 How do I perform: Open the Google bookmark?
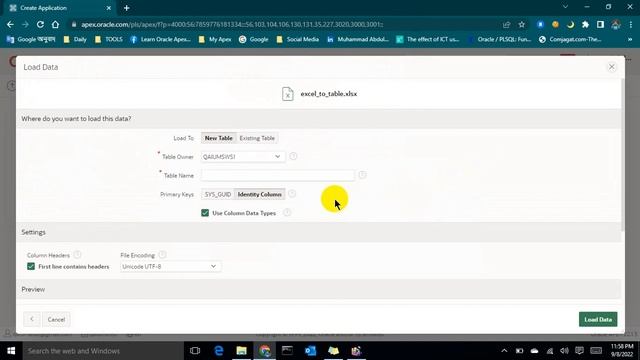coord(253,40)
